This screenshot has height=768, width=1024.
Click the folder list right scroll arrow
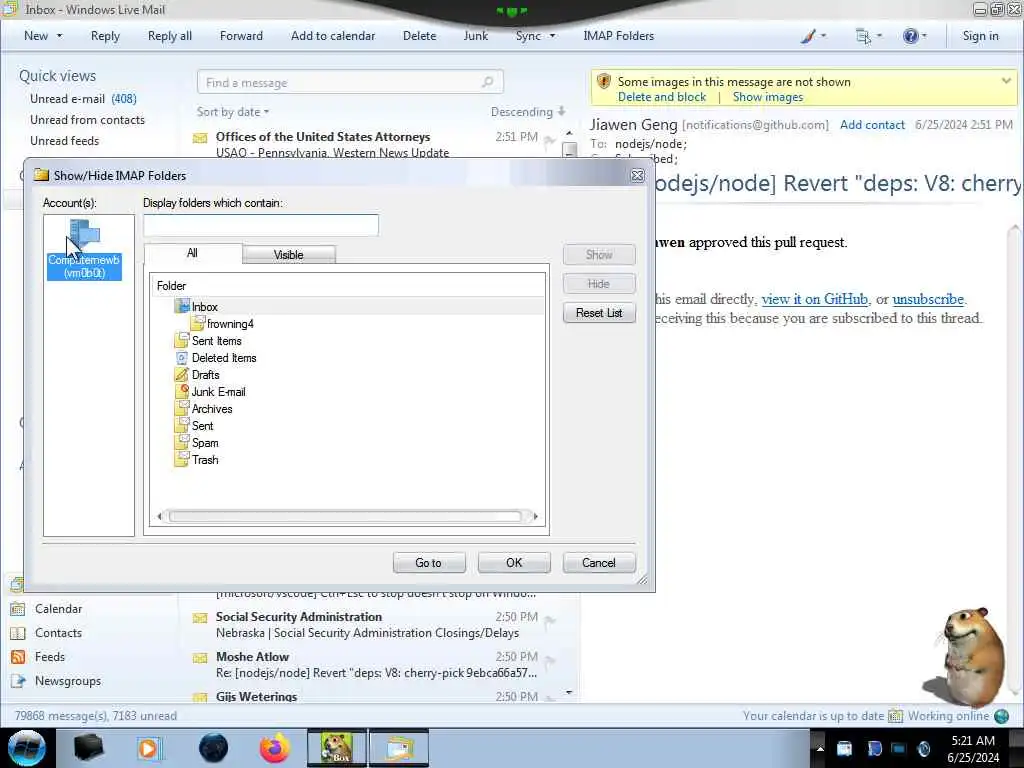click(536, 517)
